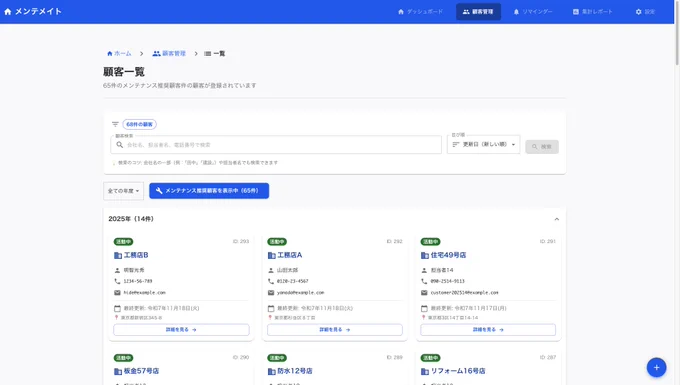Viewport: 680px width, 385px height.
Task: Click the mail icon on 工務店B card
Action: (117, 293)
